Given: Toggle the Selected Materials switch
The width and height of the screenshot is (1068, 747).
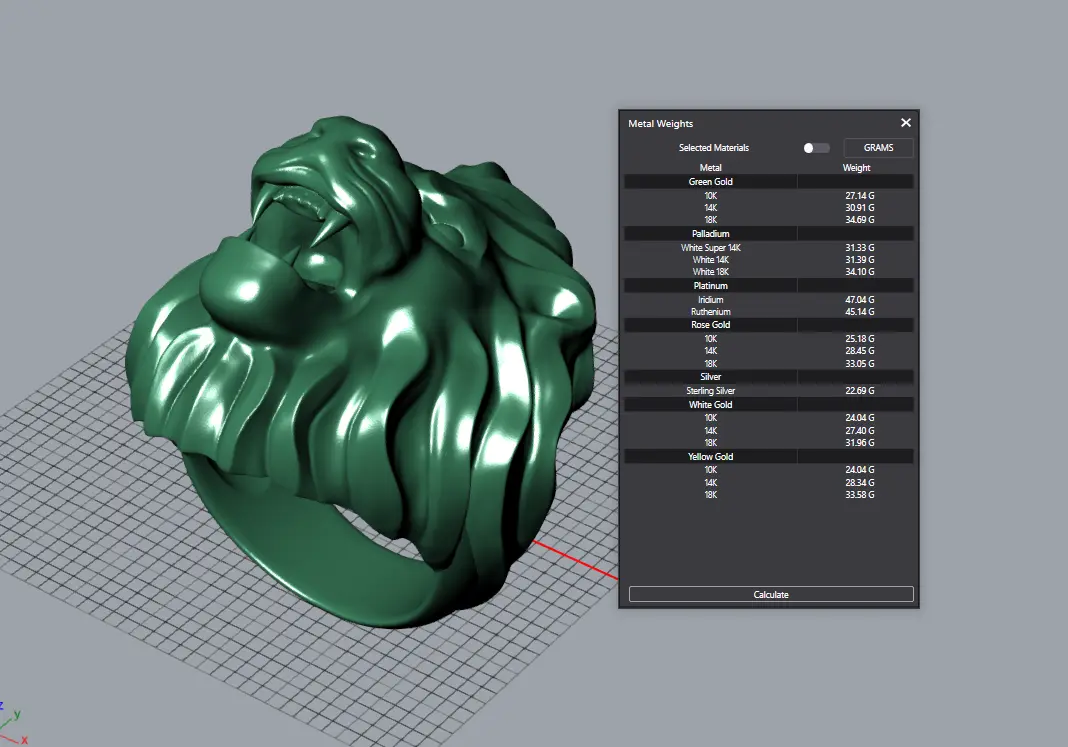Looking at the screenshot, I should [x=816, y=148].
